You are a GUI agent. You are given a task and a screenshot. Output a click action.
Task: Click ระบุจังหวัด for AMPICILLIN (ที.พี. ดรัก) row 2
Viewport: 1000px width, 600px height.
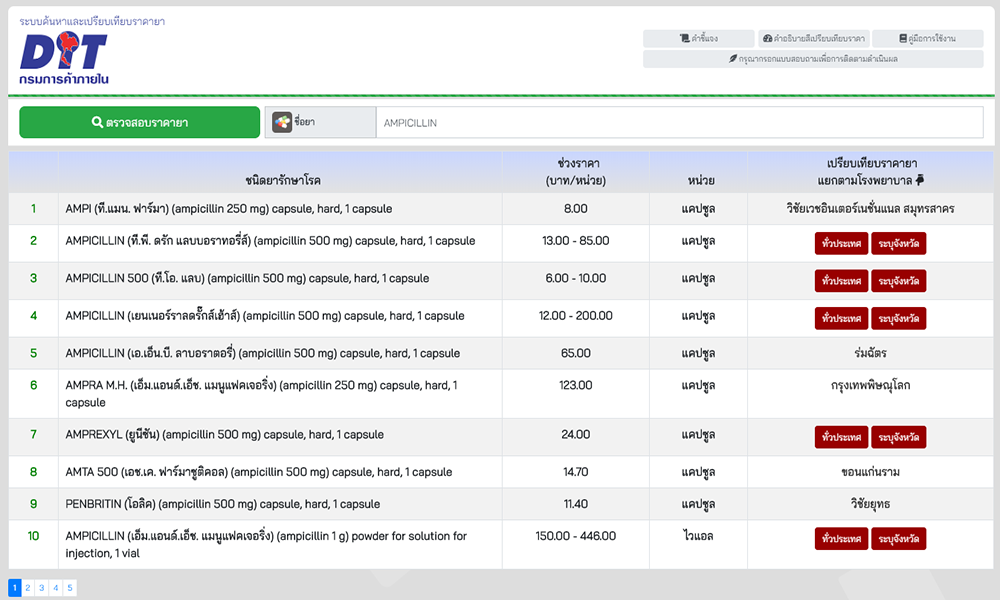pyautogui.click(x=899, y=243)
